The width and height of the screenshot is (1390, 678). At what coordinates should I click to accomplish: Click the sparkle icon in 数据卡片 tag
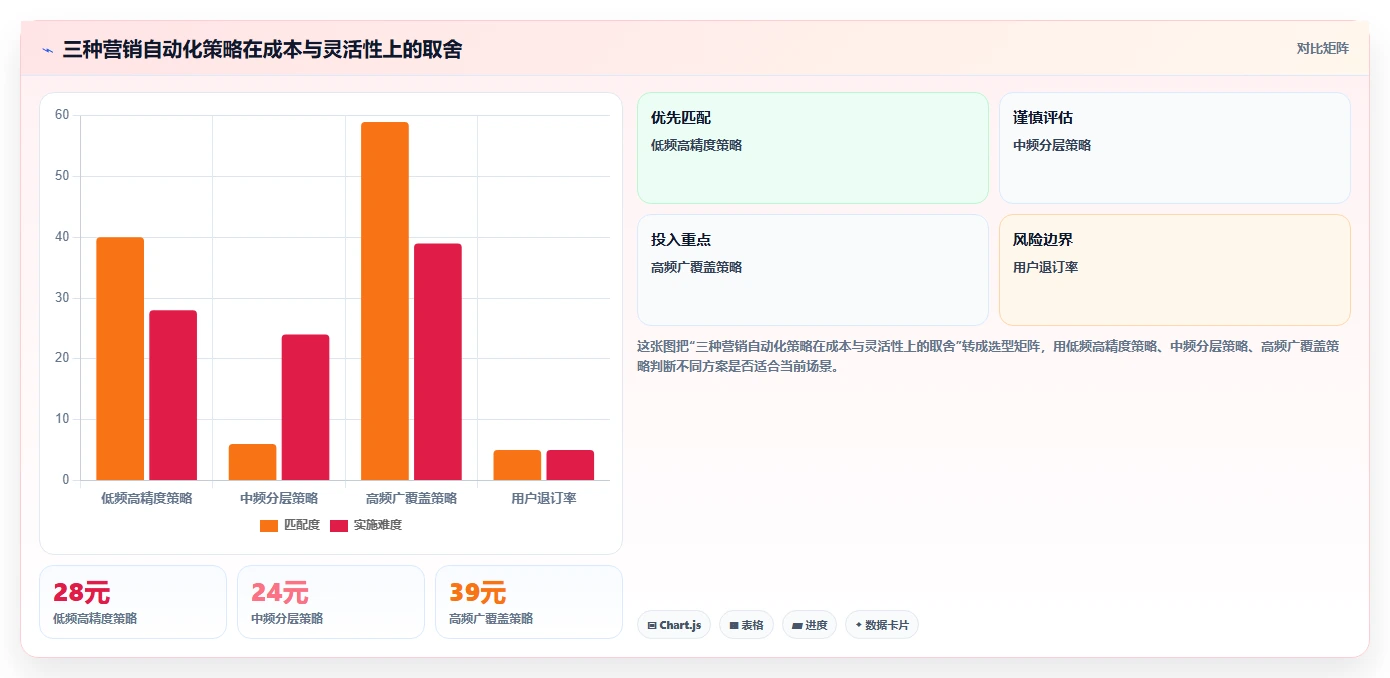[859, 626]
